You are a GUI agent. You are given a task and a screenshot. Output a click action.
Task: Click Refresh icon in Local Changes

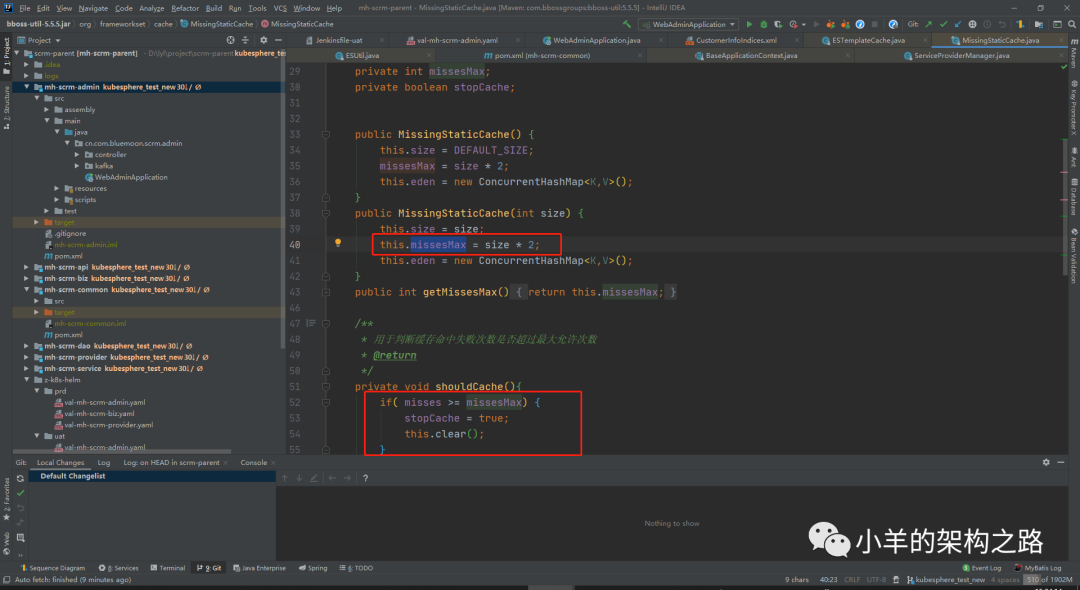pyautogui.click(x=20, y=478)
